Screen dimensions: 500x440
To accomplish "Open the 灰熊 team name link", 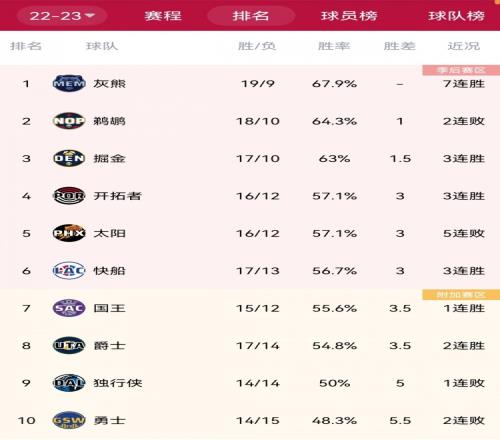I will [x=109, y=83].
